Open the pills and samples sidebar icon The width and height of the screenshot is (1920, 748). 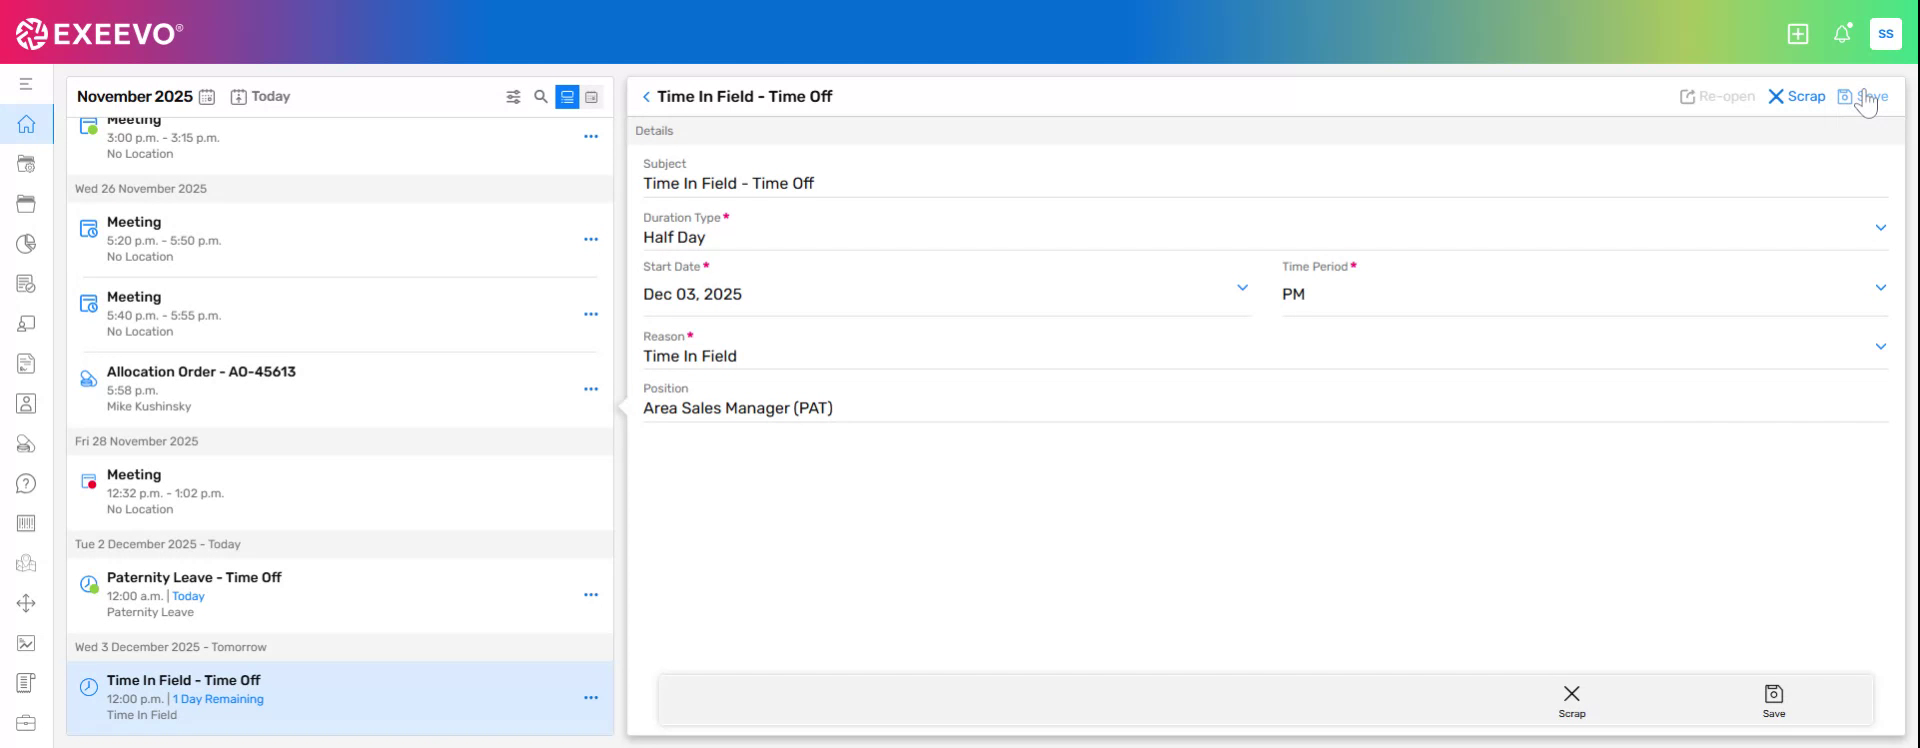(x=26, y=444)
